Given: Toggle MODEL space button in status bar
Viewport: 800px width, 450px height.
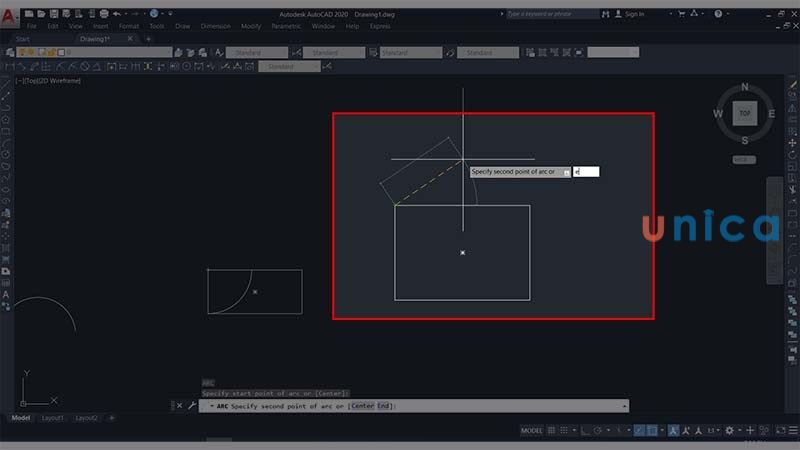Looking at the screenshot, I should tap(532, 430).
